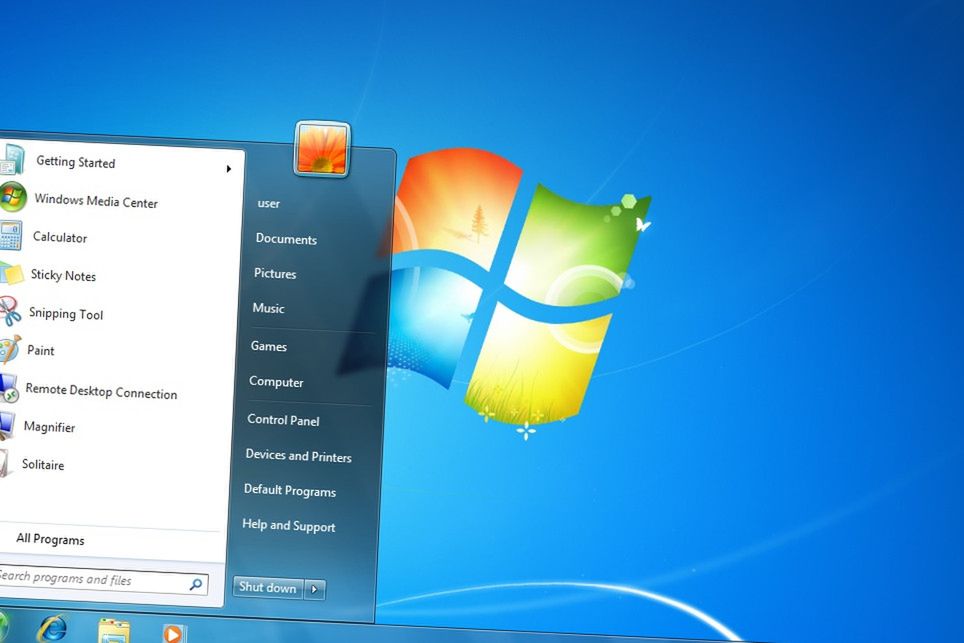This screenshot has width=964, height=643.
Task: Select the Calculator label
Action: coord(60,237)
